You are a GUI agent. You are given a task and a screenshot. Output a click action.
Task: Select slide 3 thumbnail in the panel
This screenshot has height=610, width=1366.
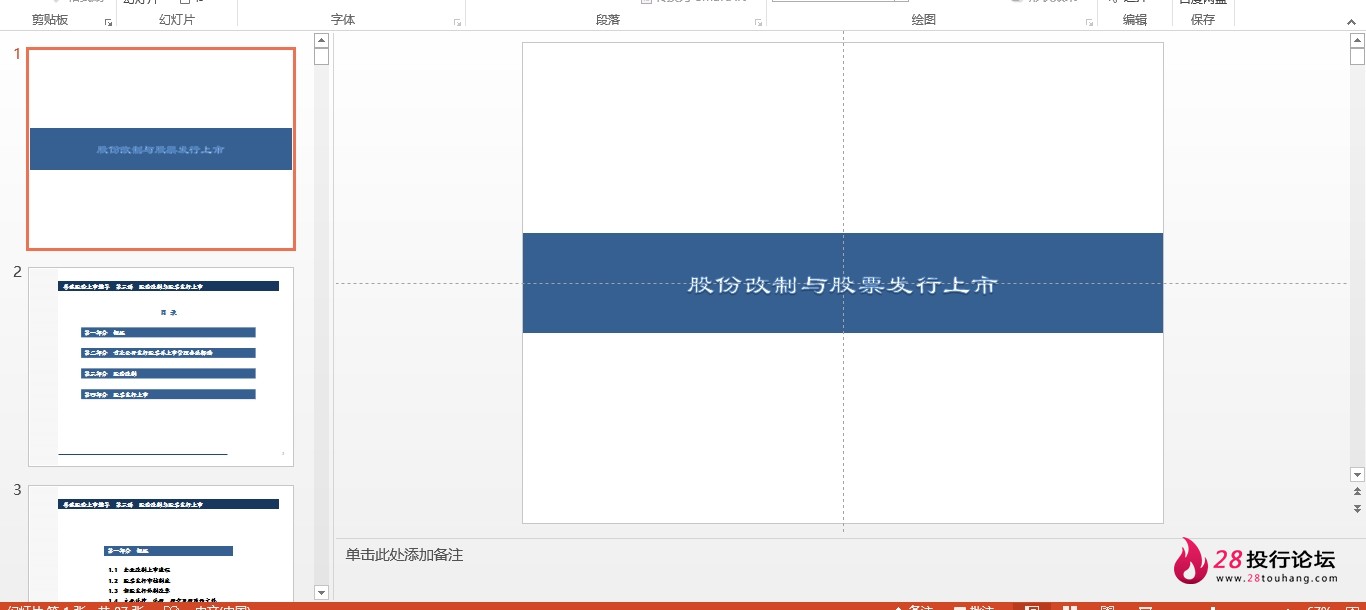(161, 542)
